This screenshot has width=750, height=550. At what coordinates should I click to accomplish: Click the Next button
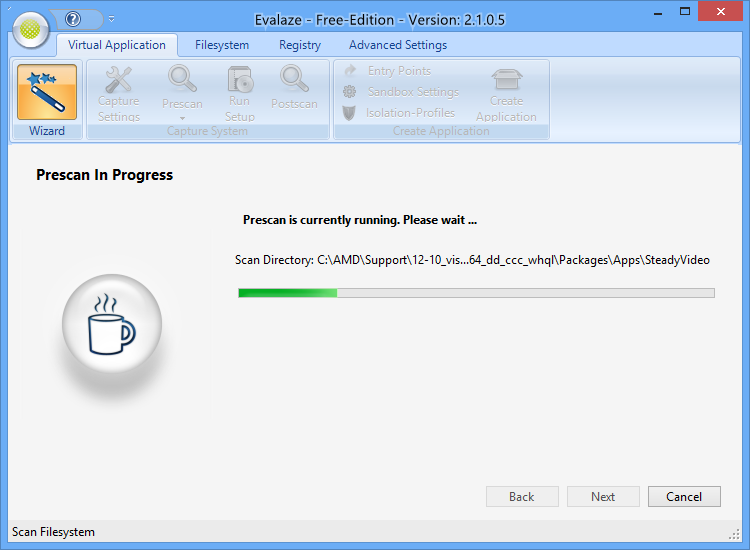click(603, 496)
